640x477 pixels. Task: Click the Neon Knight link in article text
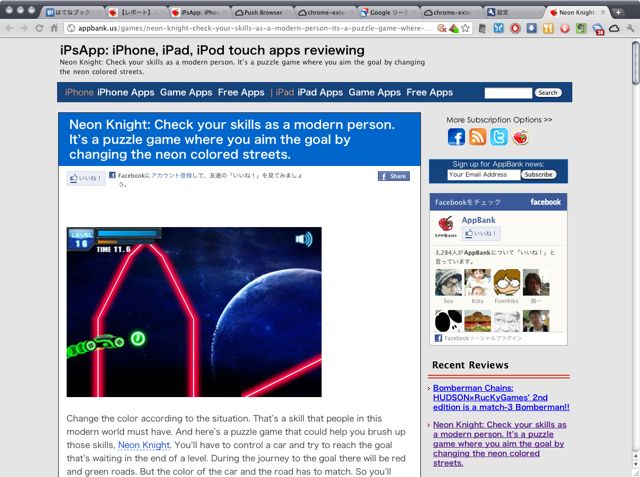click(144, 445)
